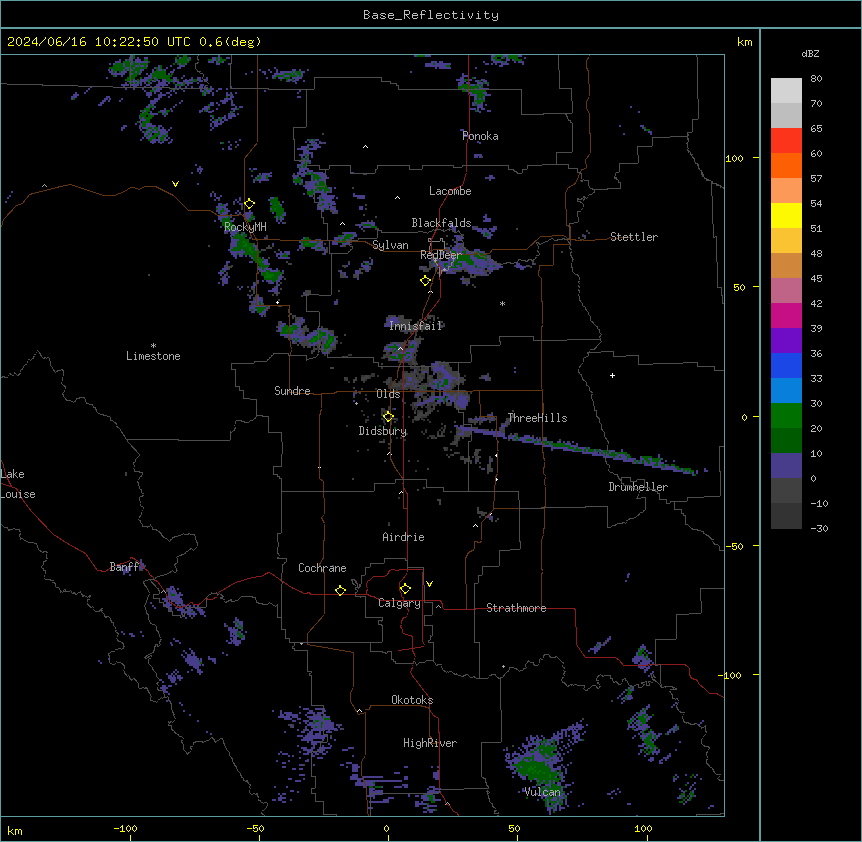Select the blue 36 dBZ color swatch
The image size is (862, 842).
(x=786, y=365)
